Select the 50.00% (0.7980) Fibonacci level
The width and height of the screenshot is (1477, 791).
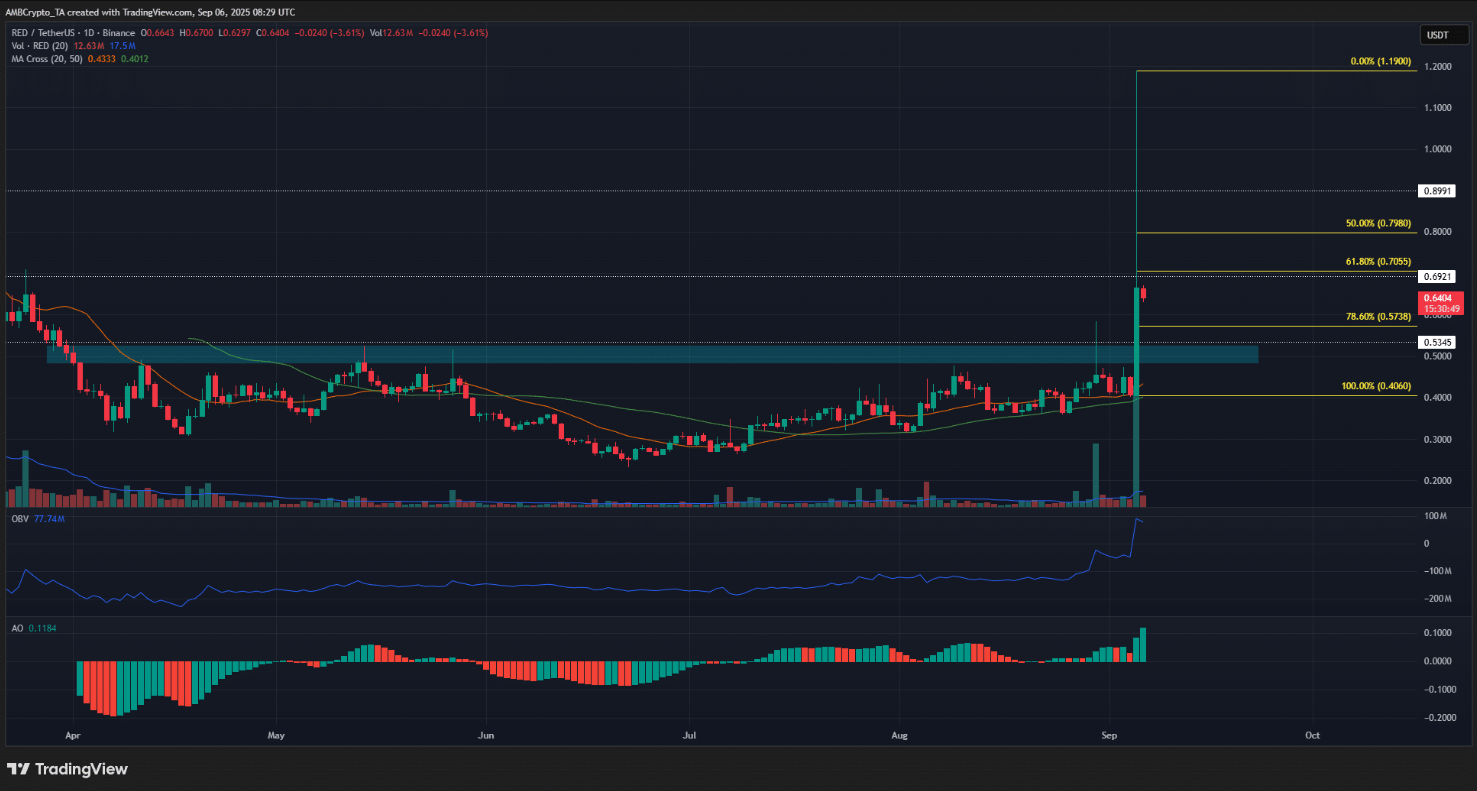(x=1372, y=224)
